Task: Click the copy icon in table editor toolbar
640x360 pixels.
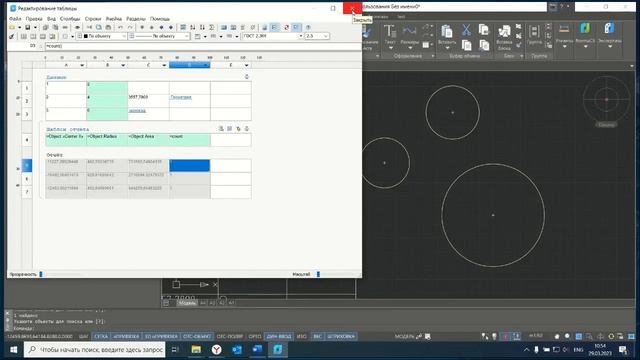Action: coord(99,27)
